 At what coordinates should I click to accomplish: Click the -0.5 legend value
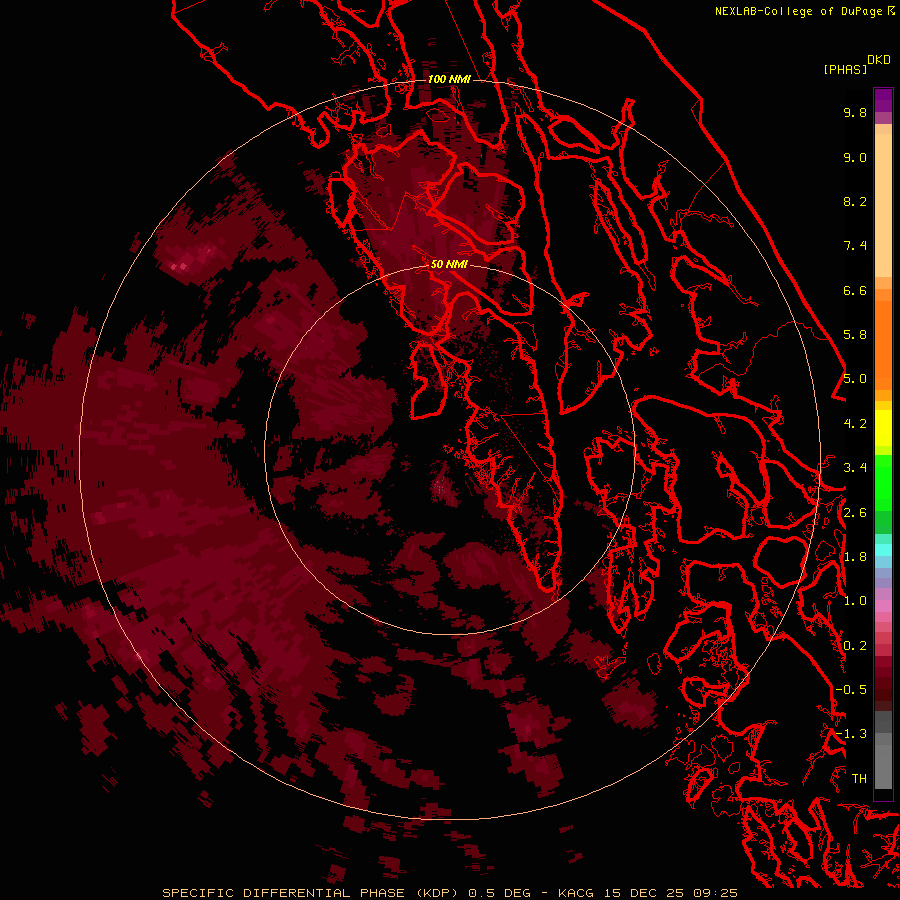851,690
